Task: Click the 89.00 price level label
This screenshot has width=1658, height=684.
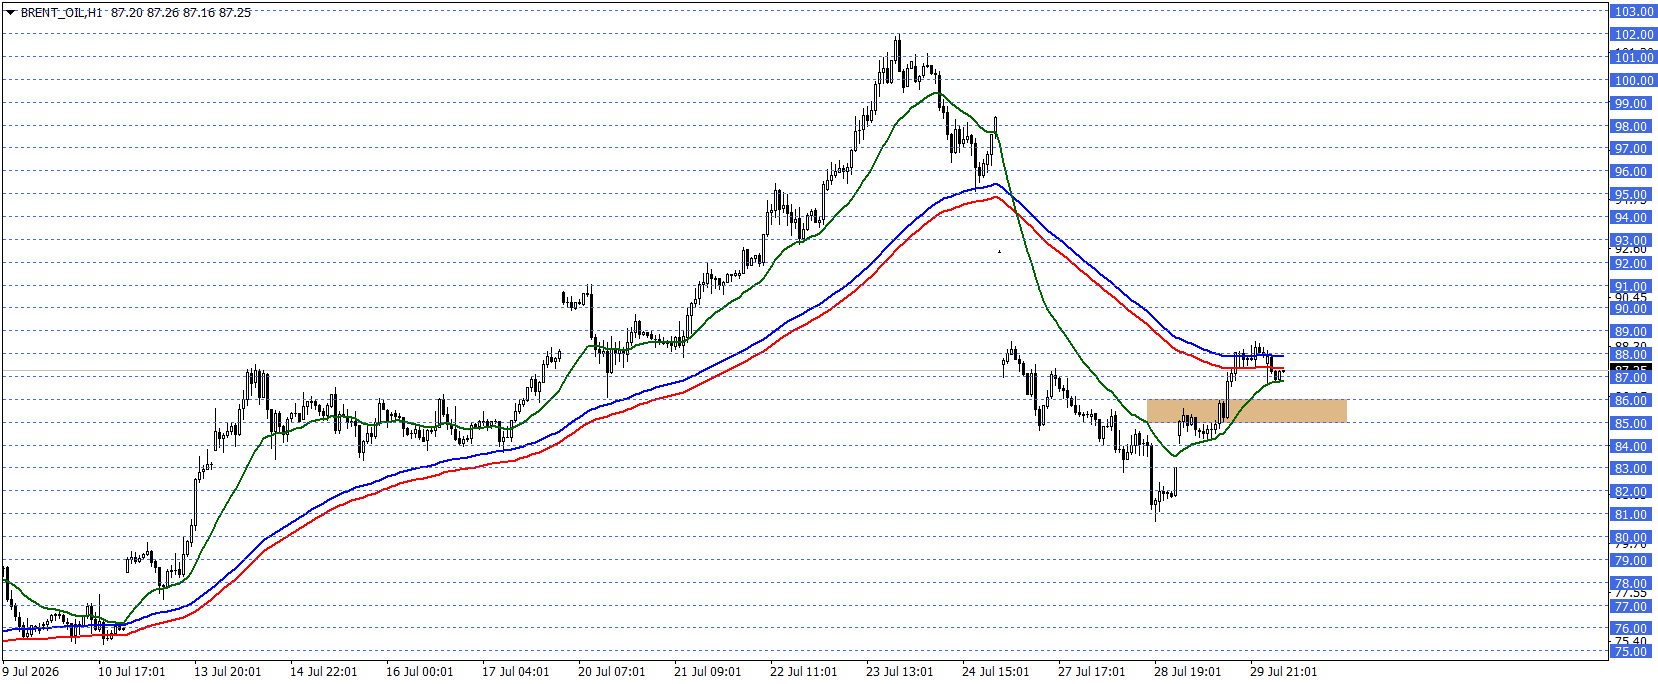Action: pos(1633,332)
